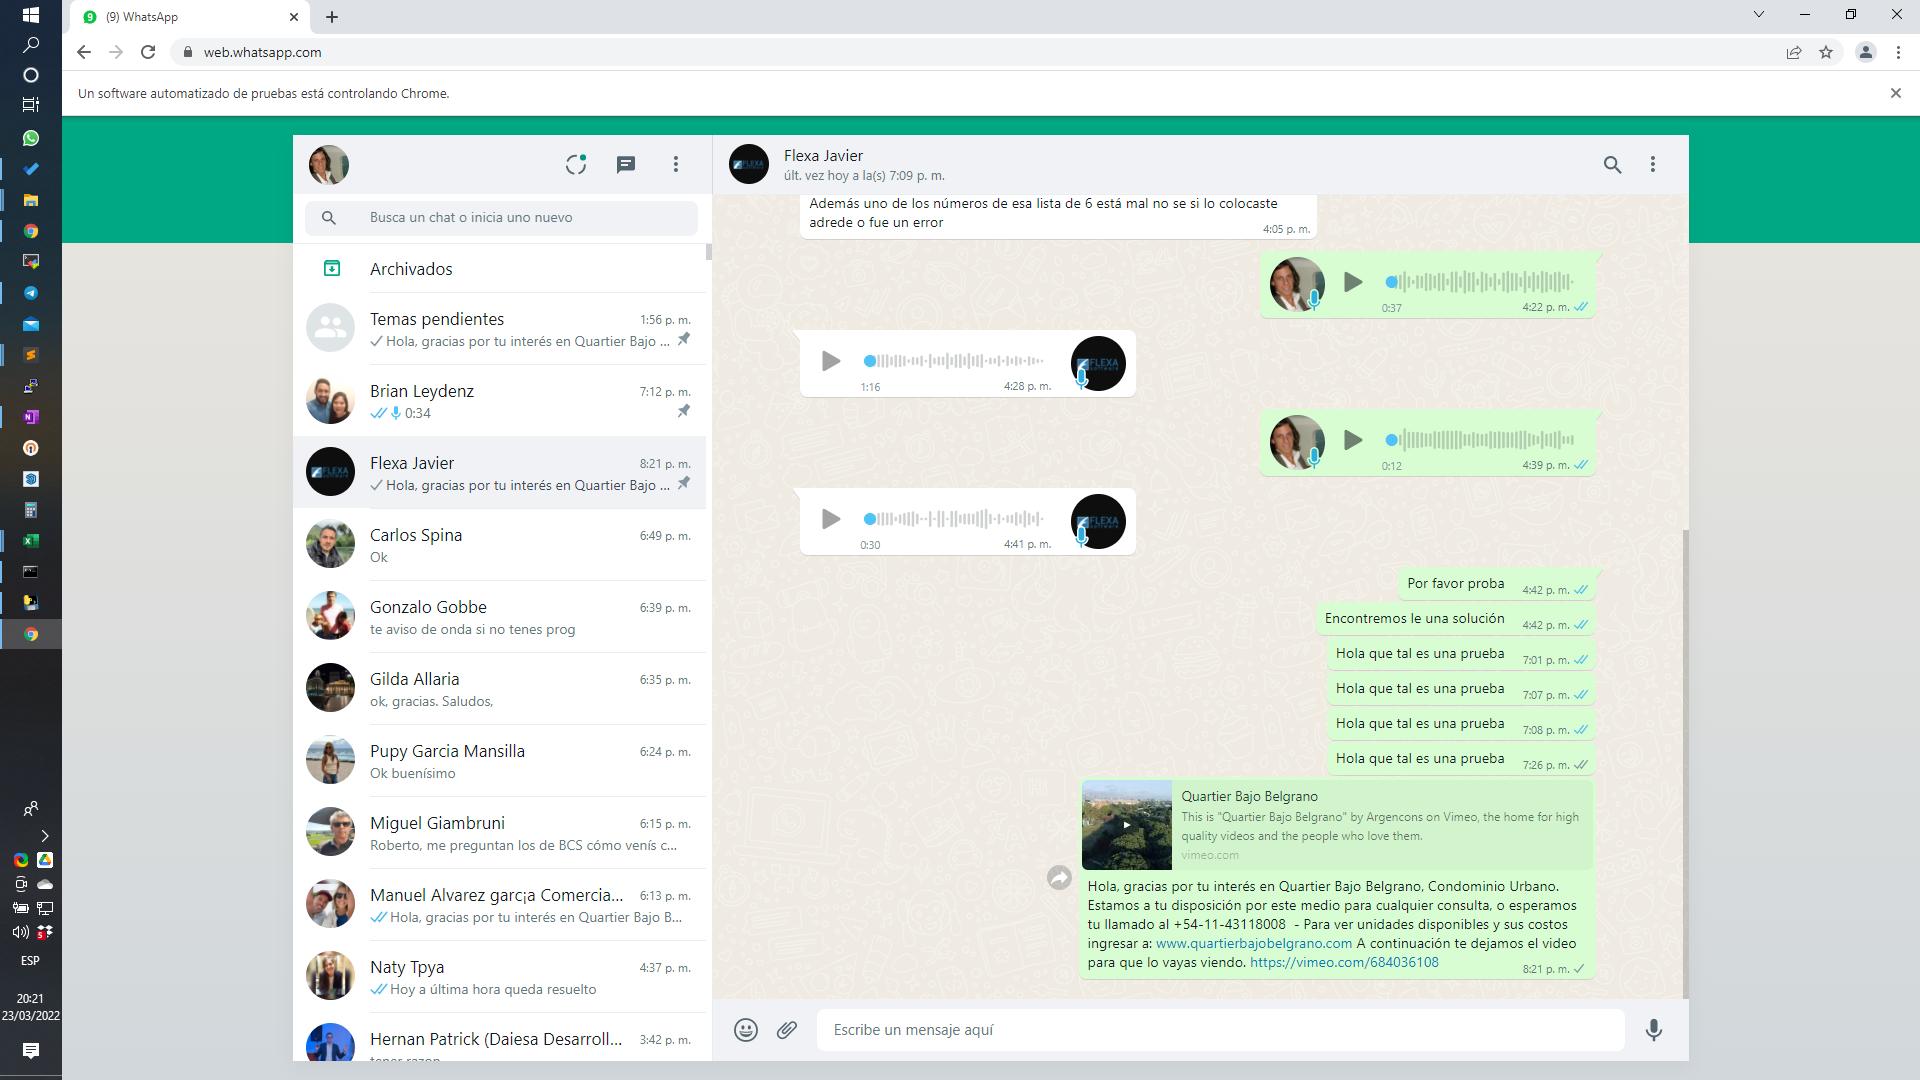The width and height of the screenshot is (1920, 1080).
Task: Click the pin icon on Temas pendientes
Action: (x=684, y=340)
